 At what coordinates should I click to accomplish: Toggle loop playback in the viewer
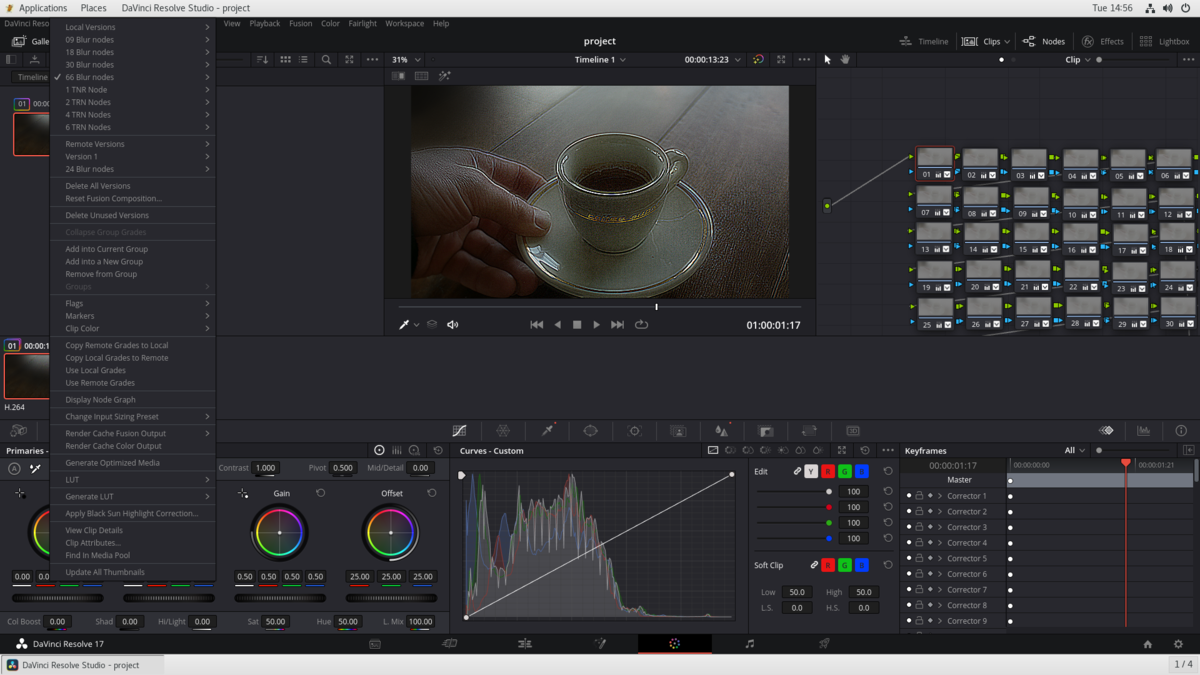(641, 324)
